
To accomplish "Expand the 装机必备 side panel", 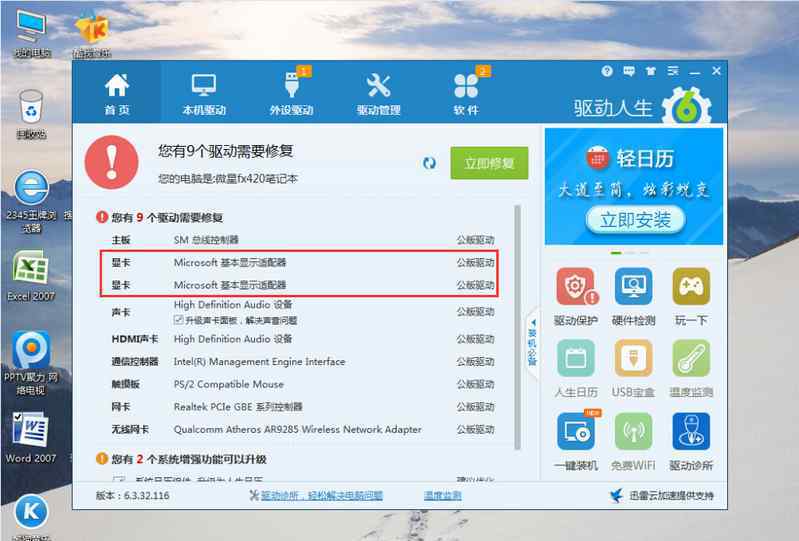I will pyautogui.click(x=532, y=342).
